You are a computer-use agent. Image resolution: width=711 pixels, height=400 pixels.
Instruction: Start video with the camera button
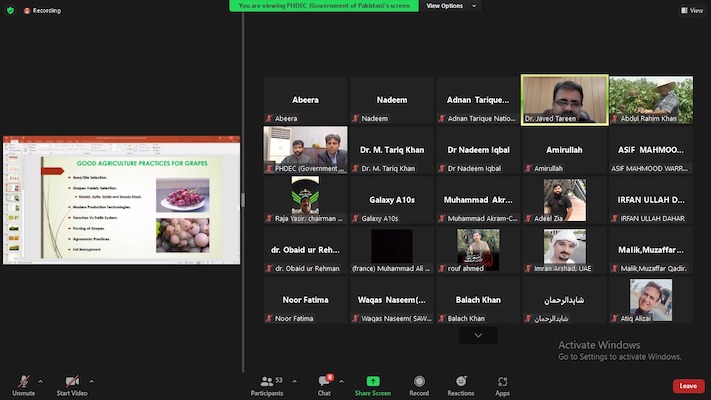tap(70, 383)
